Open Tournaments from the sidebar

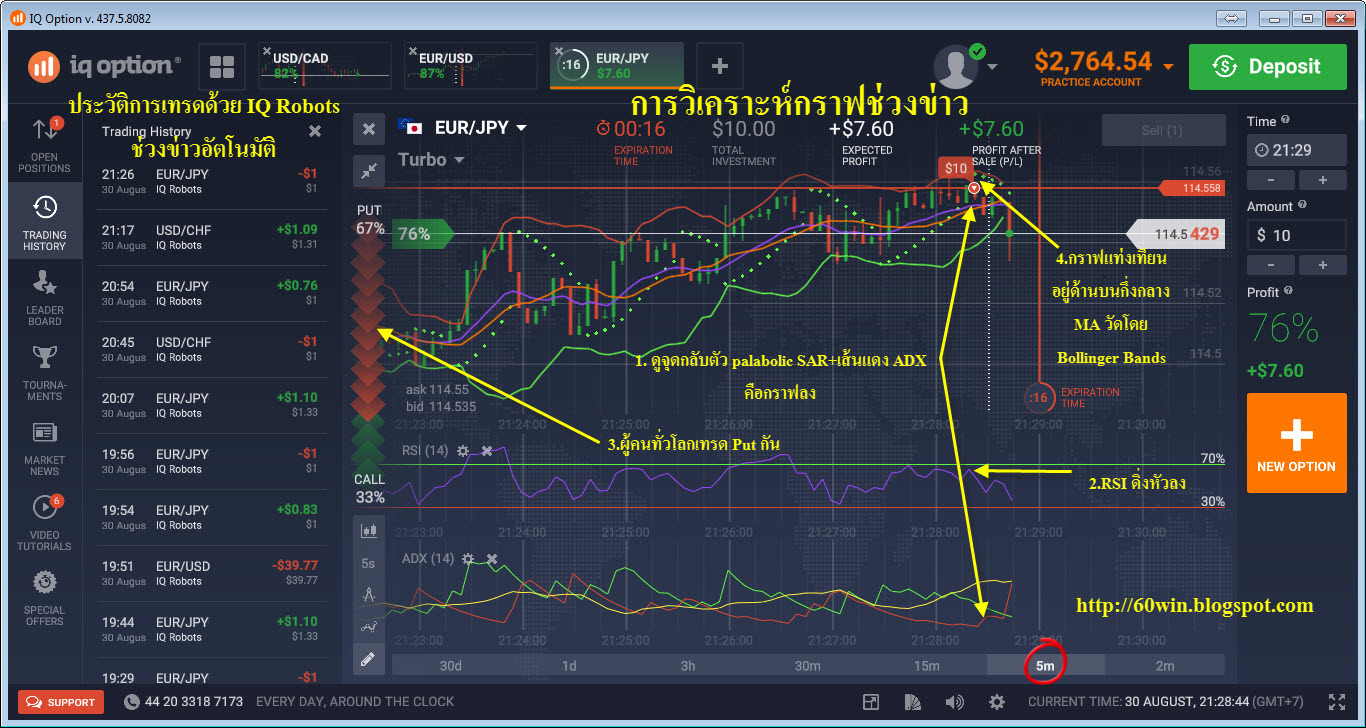(44, 372)
